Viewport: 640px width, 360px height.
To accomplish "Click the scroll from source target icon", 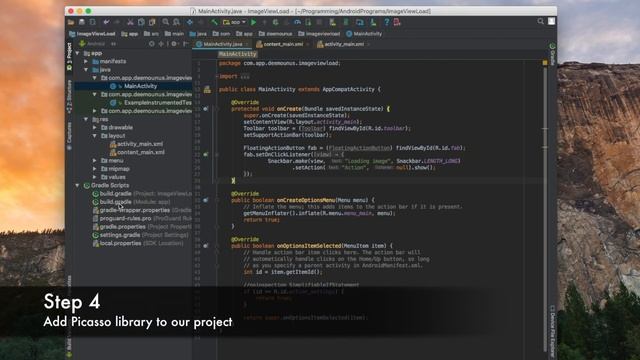I will [x=152, y=44].
